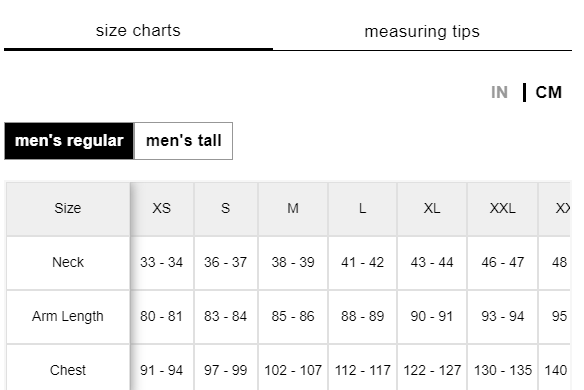
Task: Switch units to IN
Action: [x=499, y=92]
